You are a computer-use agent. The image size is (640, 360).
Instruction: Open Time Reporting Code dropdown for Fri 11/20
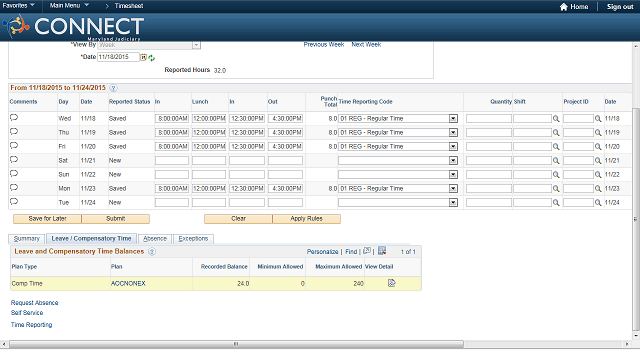click(x=453, y=147)
